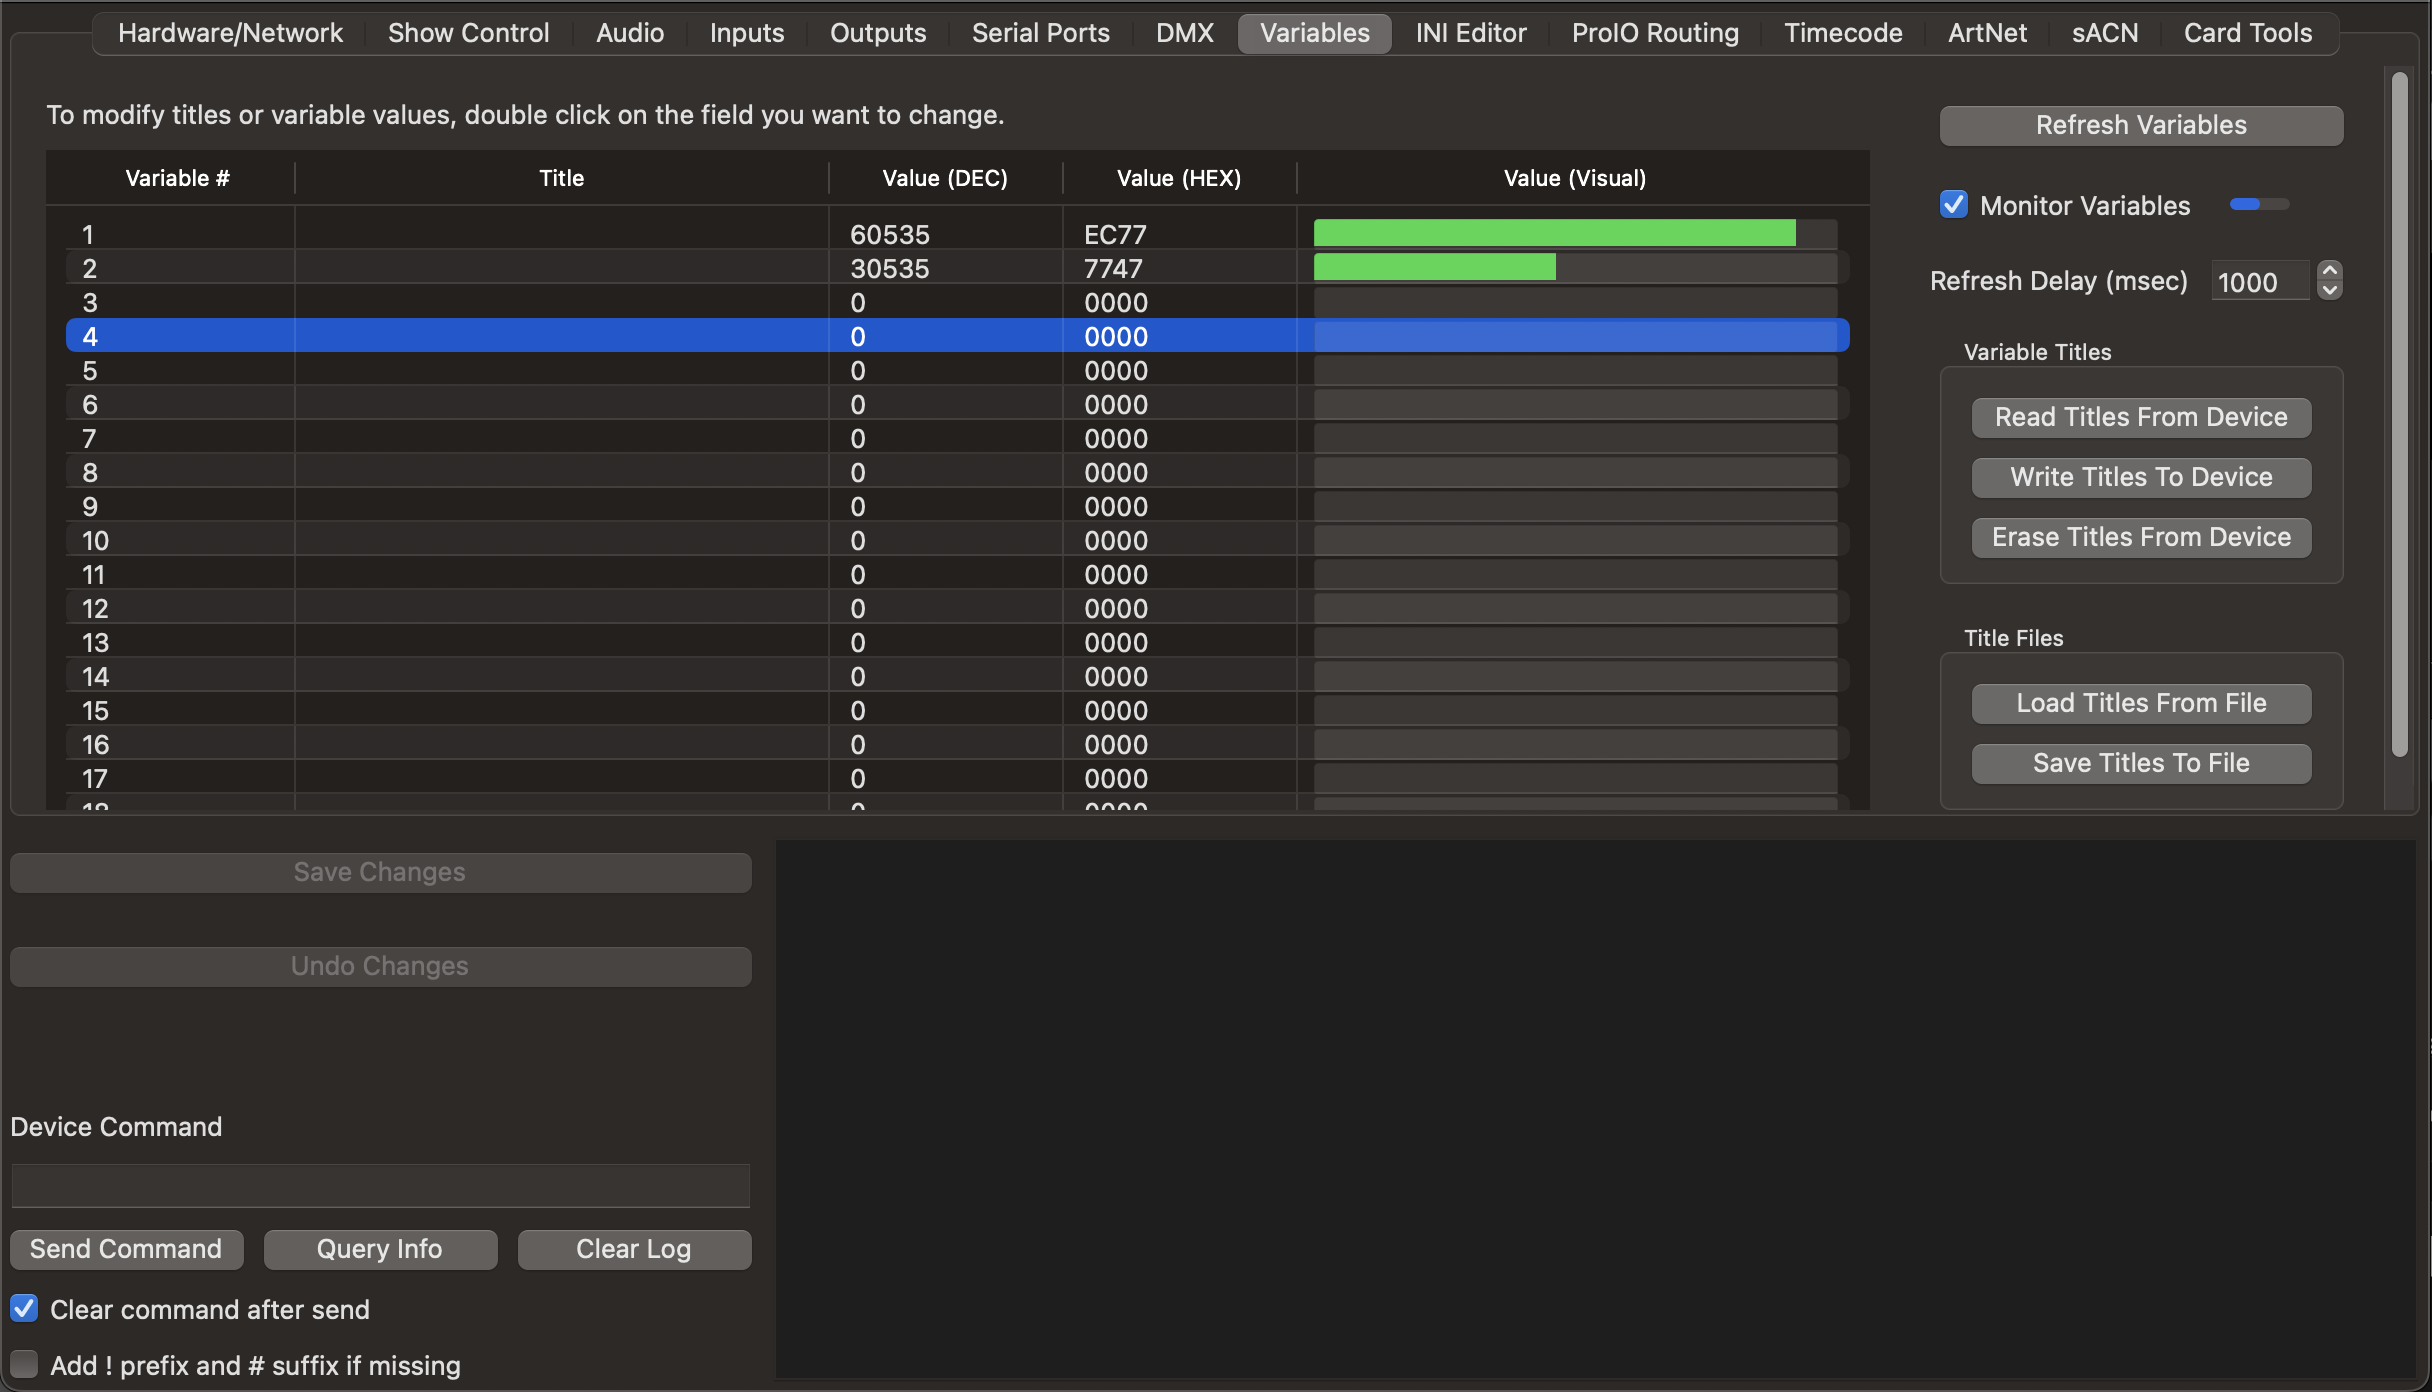Screen dimensions: 2432x1392
Task: Increase the Refresh Delay with stepper up arrow
Action: (2330, 271)
